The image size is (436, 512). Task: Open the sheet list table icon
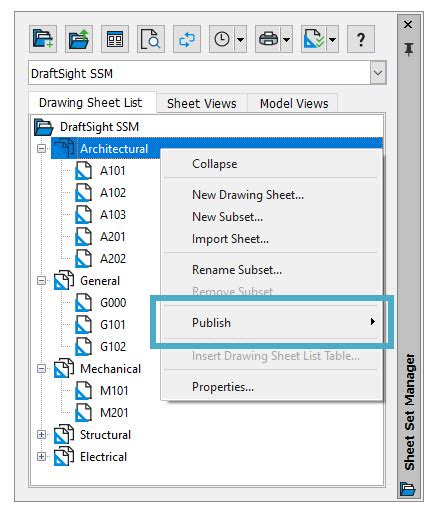(115, 39)
